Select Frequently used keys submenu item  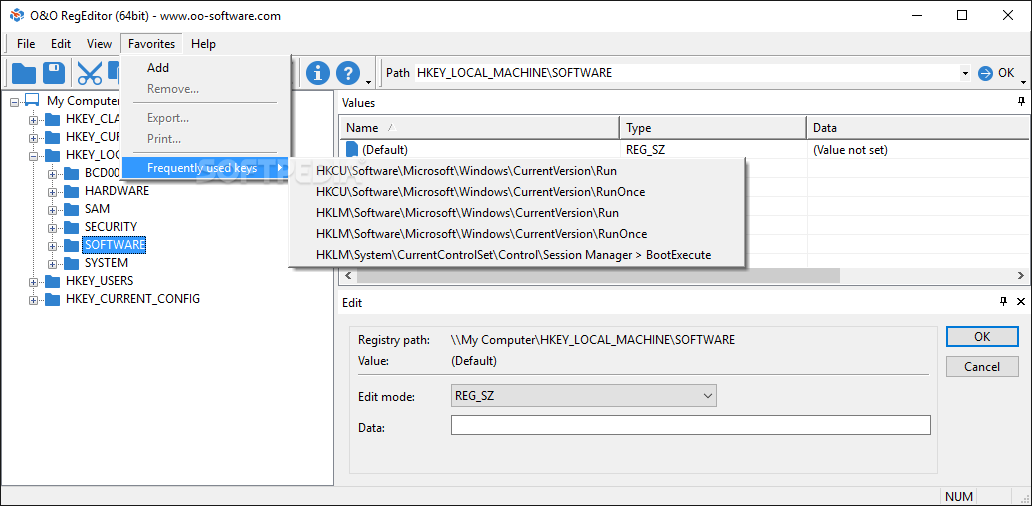[x=207, y=168]
